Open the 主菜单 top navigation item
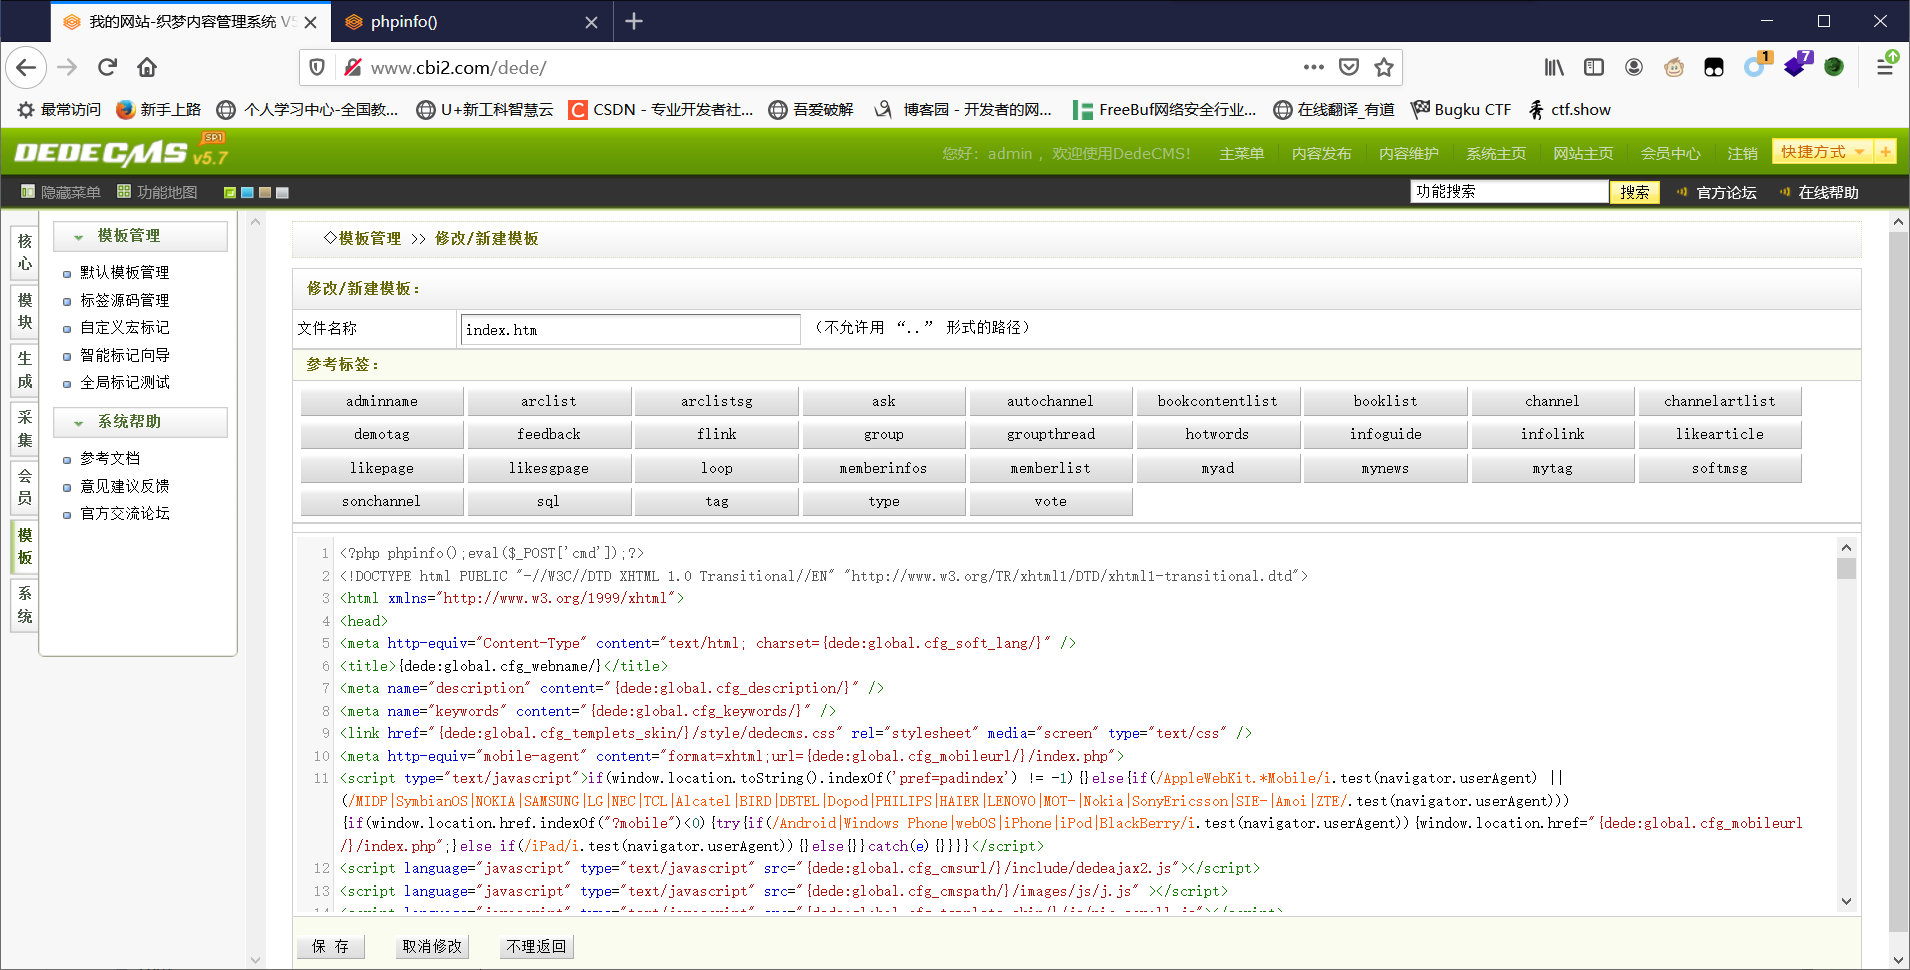This screenshot has width=1910, height=970. pos(1241,153)
